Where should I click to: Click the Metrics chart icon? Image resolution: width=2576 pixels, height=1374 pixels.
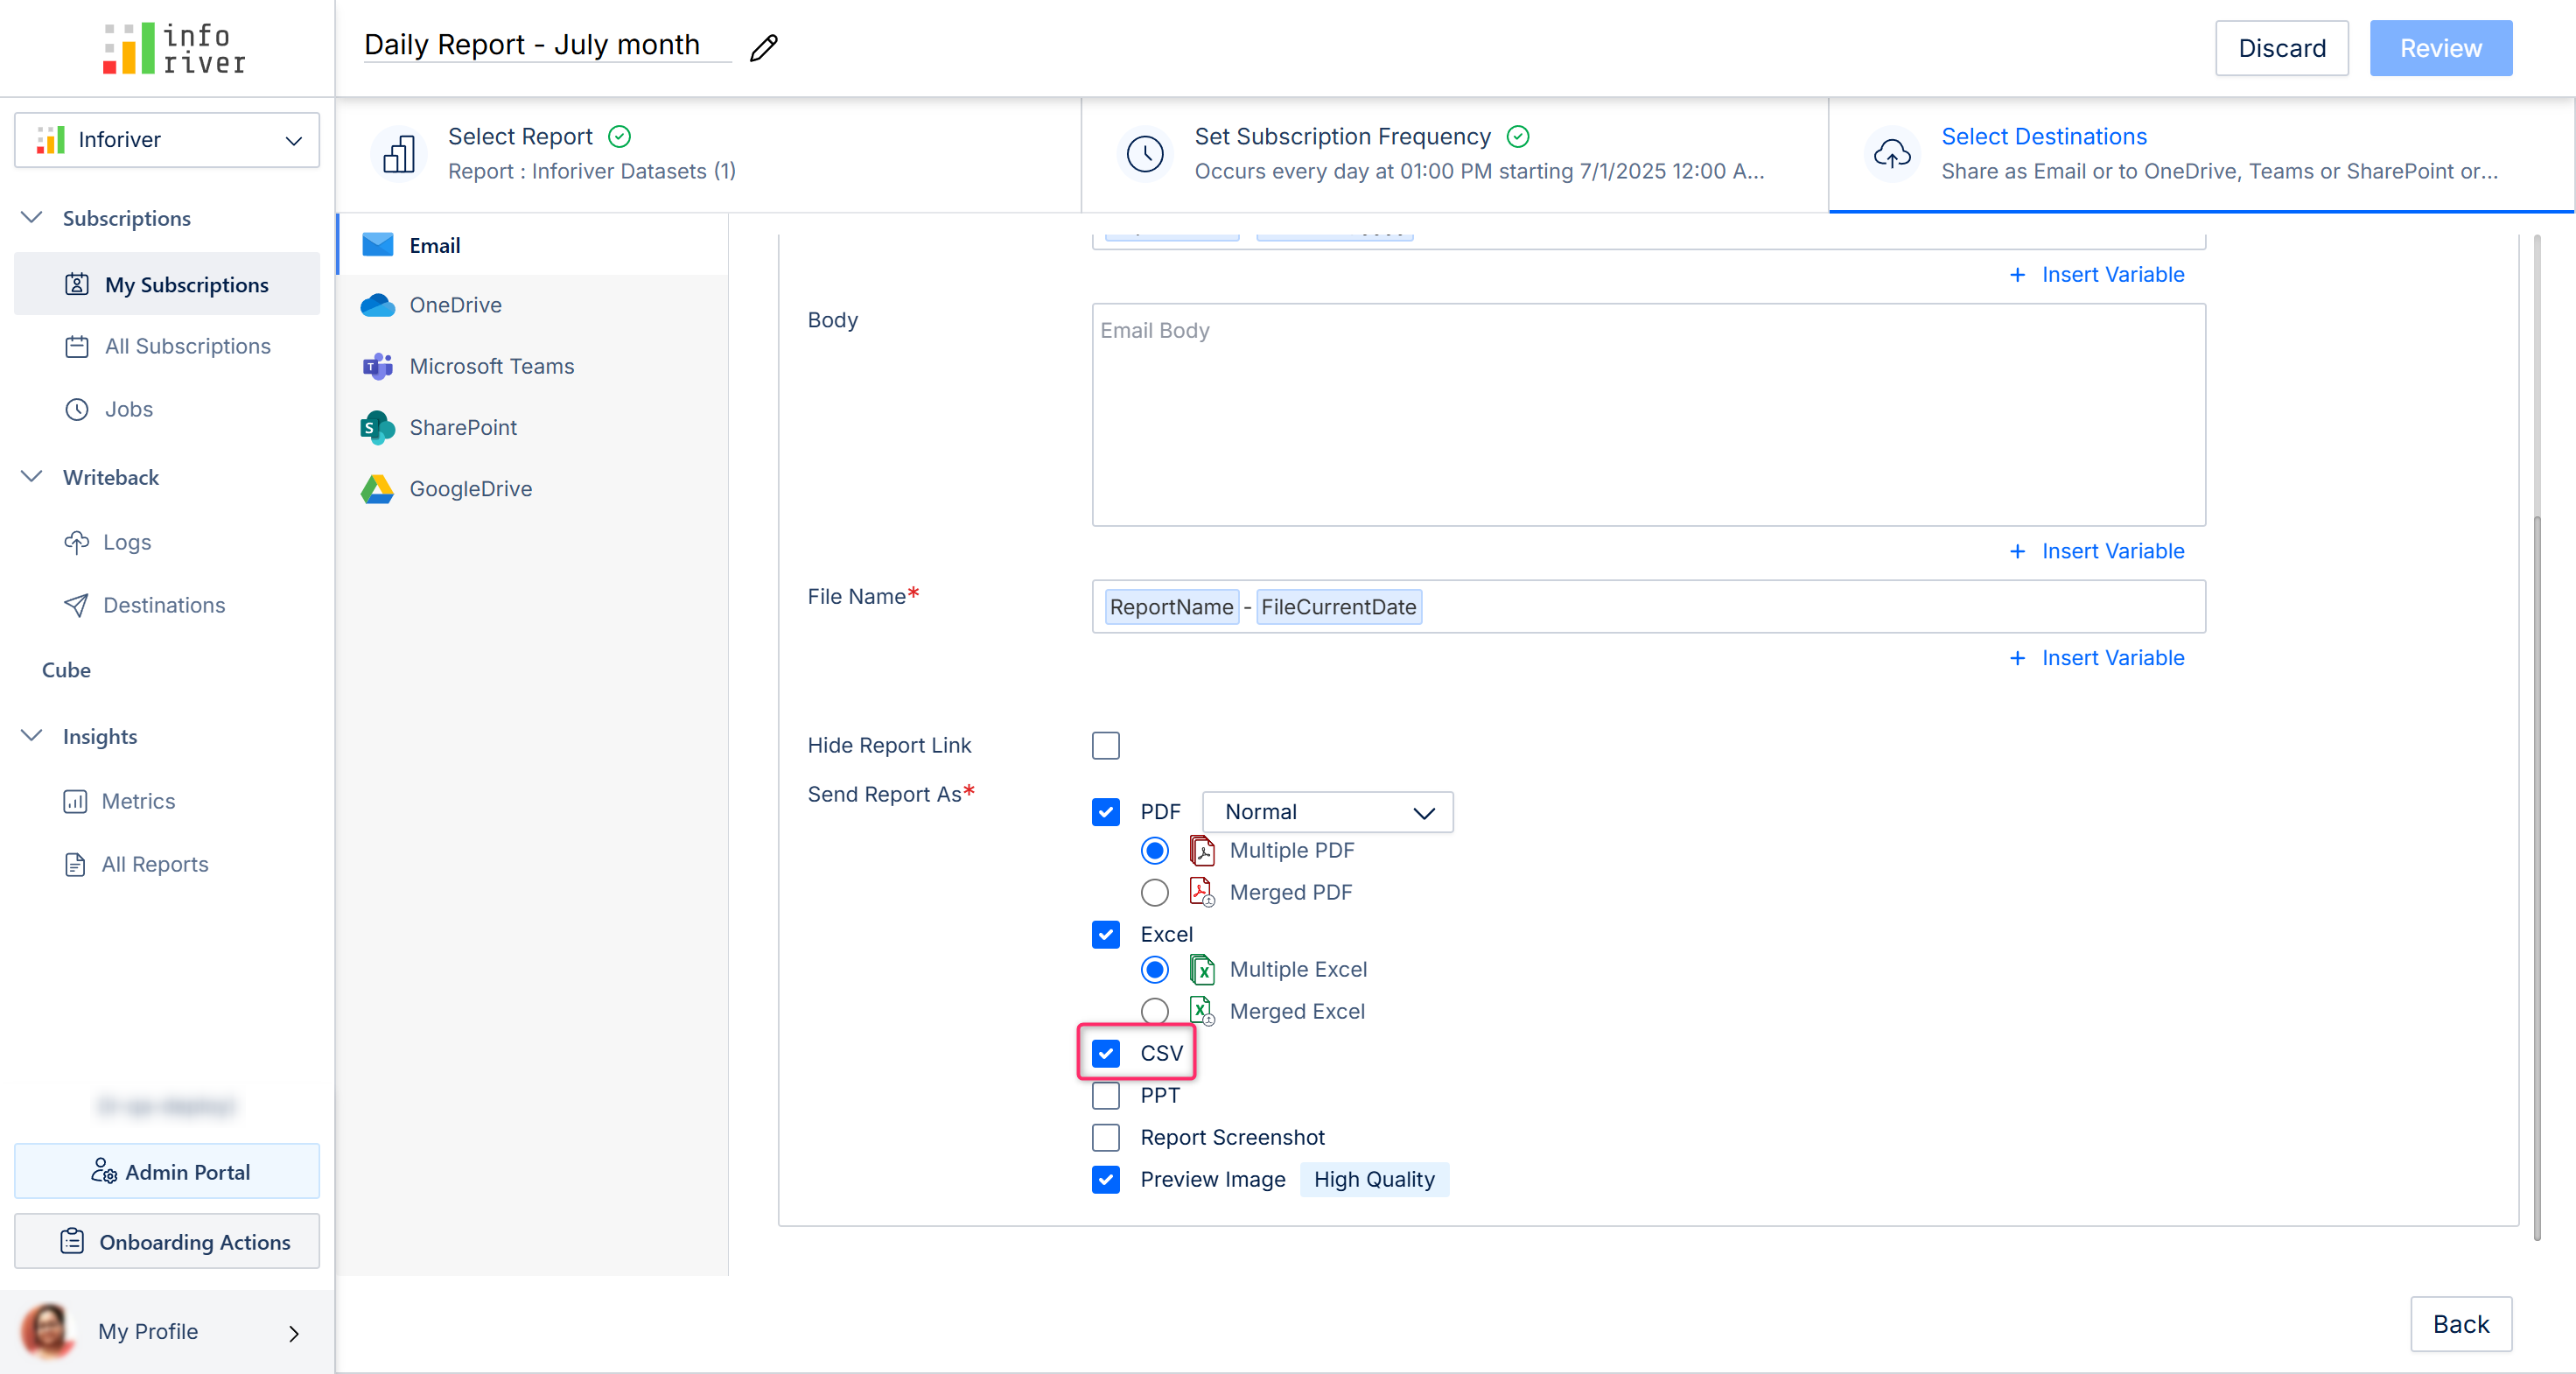pos(75,801)
